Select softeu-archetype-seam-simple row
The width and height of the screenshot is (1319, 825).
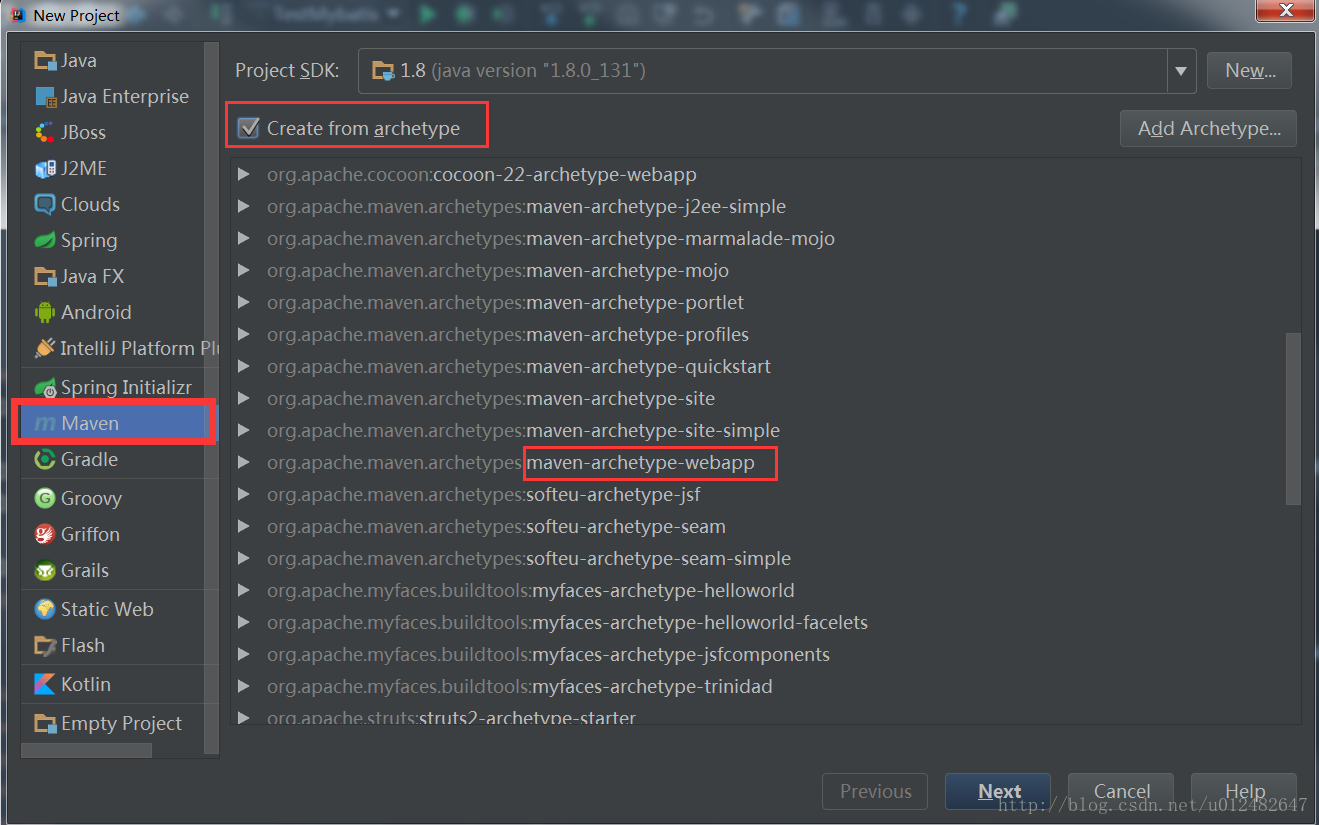(758, 559)
